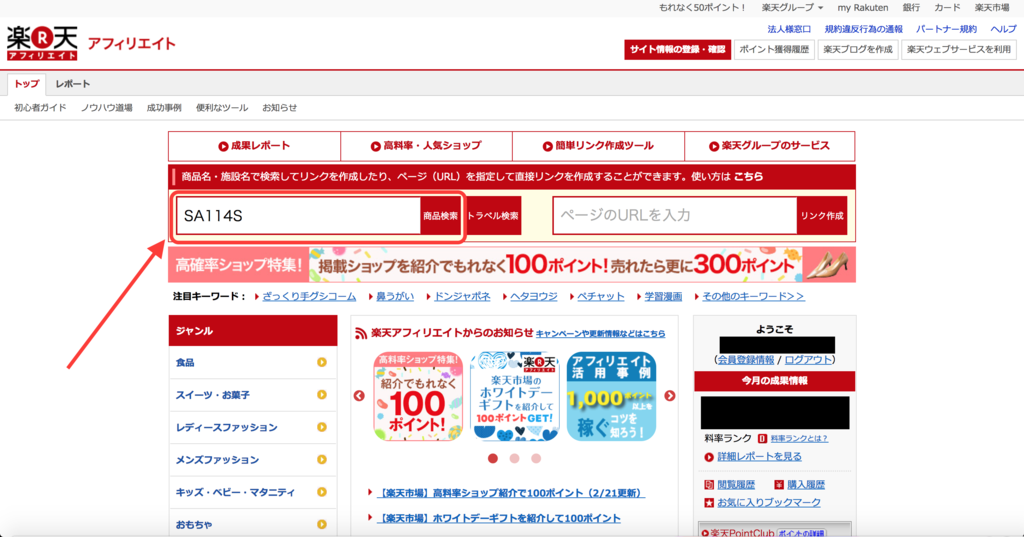This screenshot has height=537, width=1024.
Task: Click リンク作成 button
Action: [x=822, y=216]
